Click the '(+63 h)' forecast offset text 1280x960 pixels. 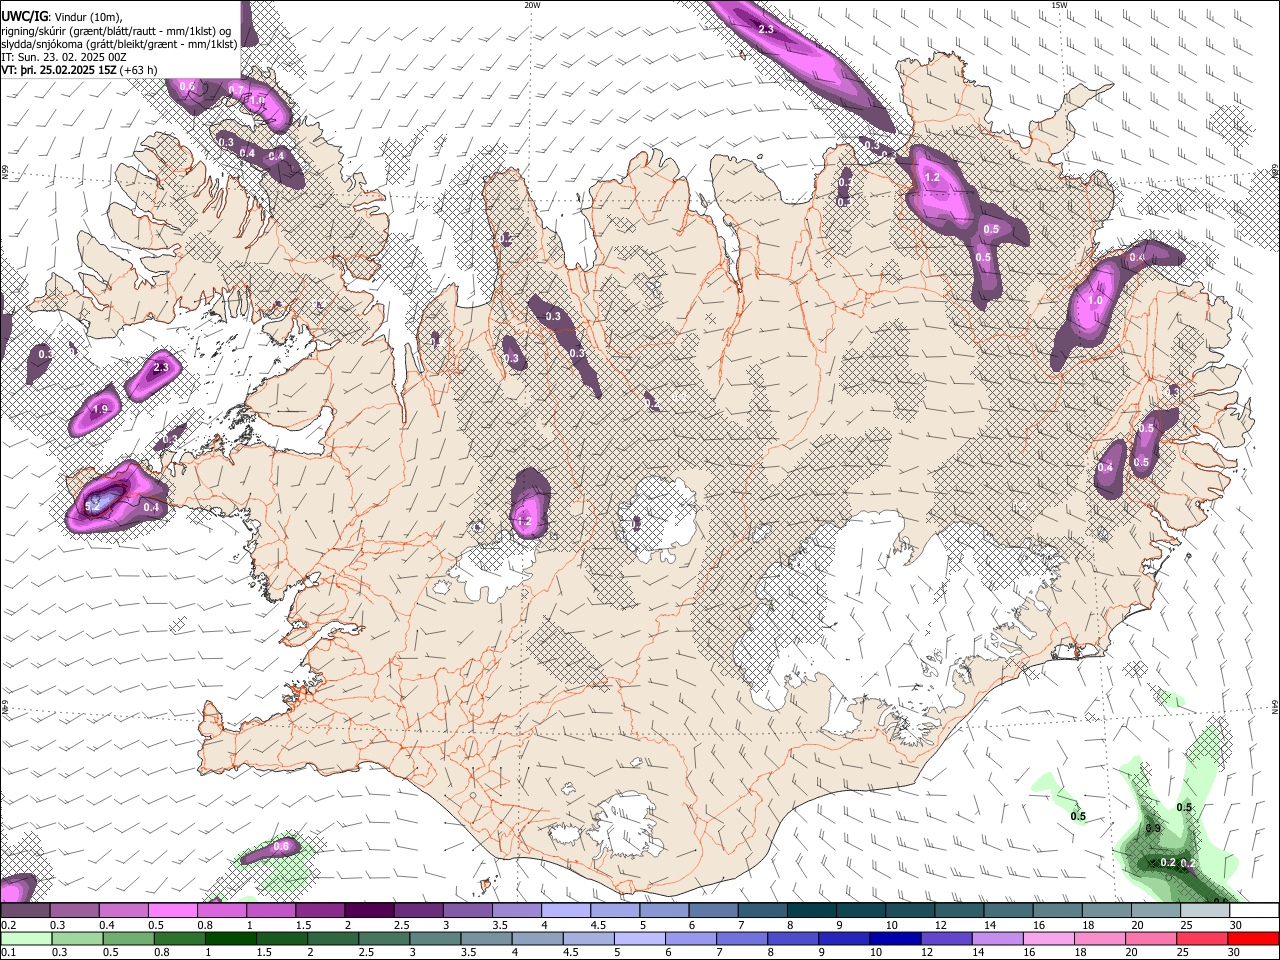click(x=139, y=70)
